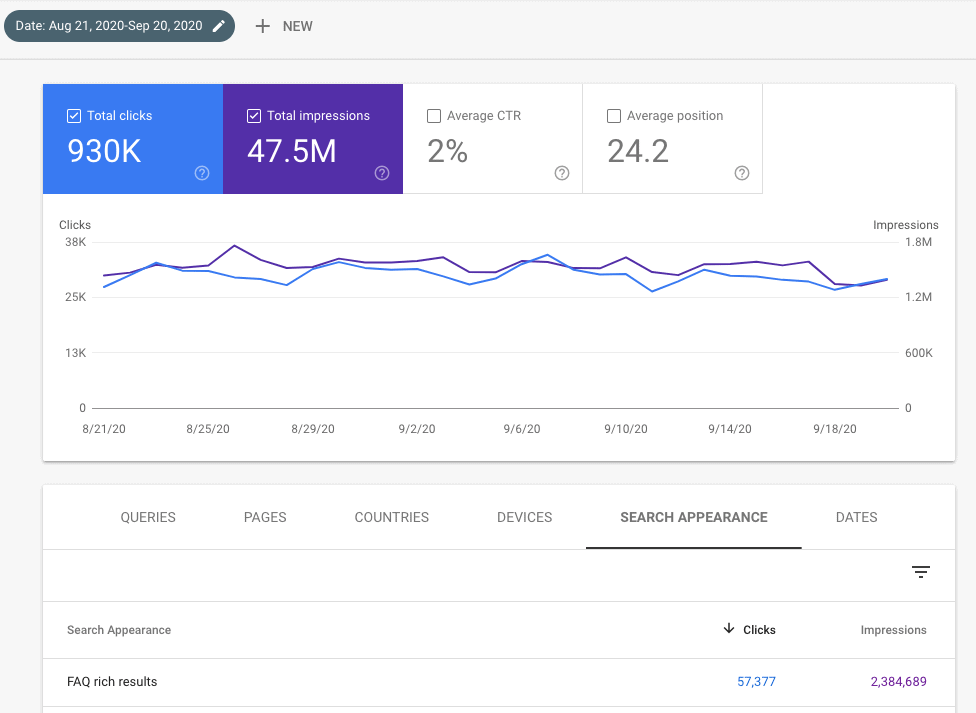976x713 pixels.
Task: Enable the Average CTR metric
Action: pos(433,115)
